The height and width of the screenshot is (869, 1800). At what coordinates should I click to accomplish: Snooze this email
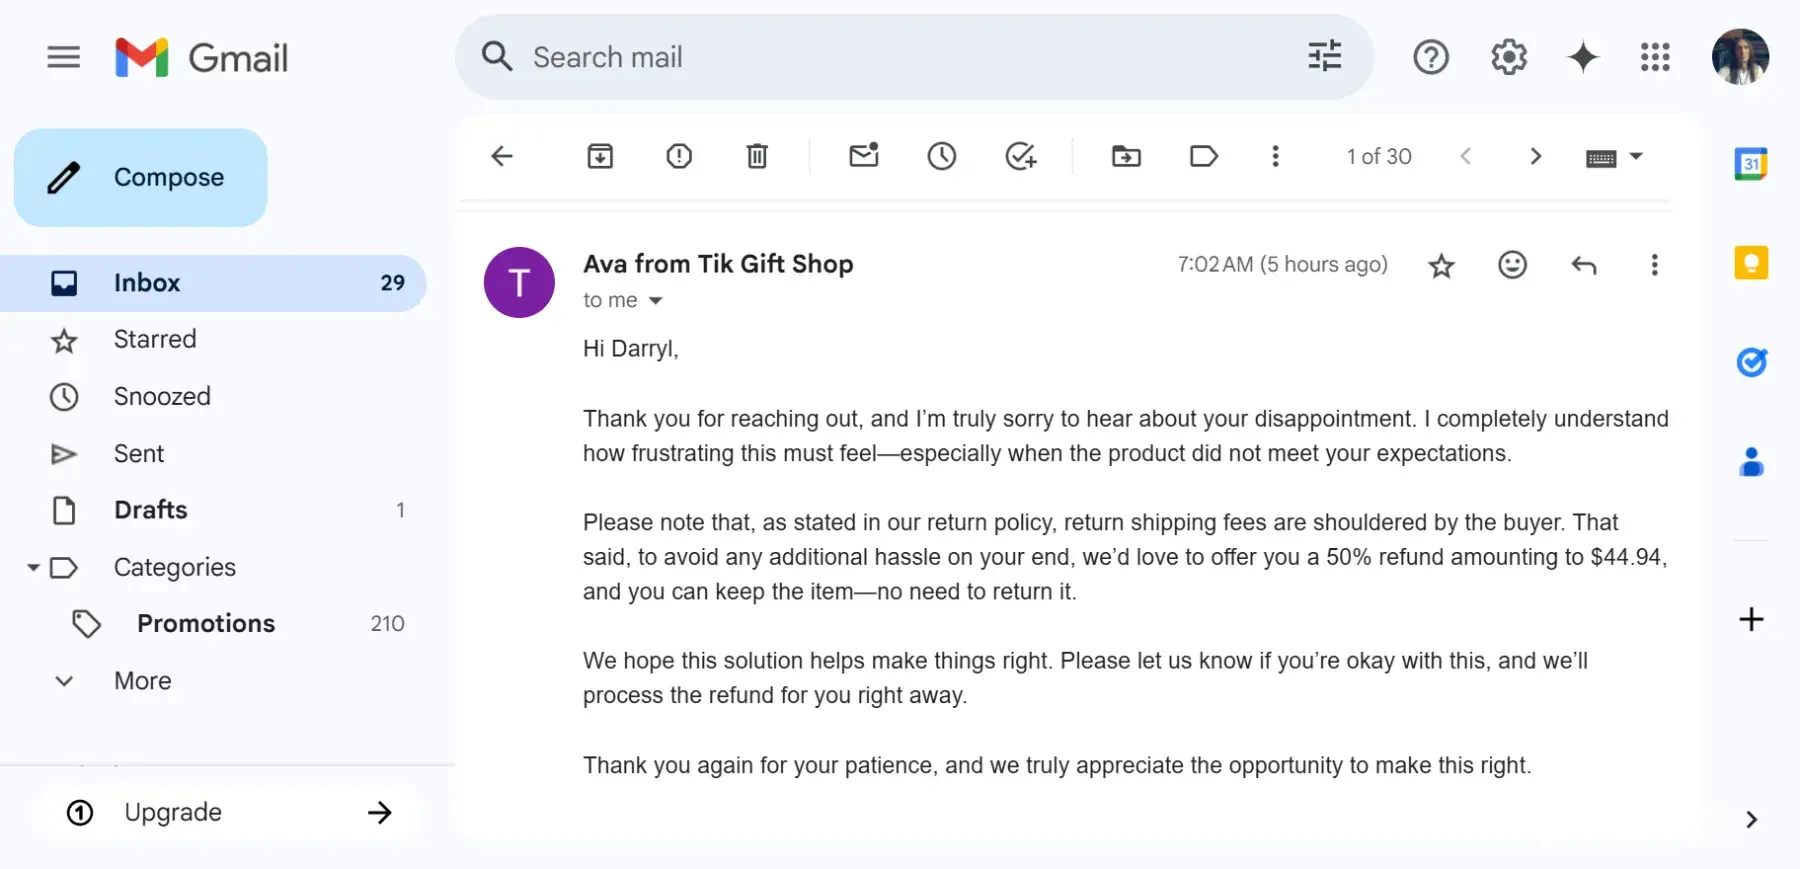point(941,156)
